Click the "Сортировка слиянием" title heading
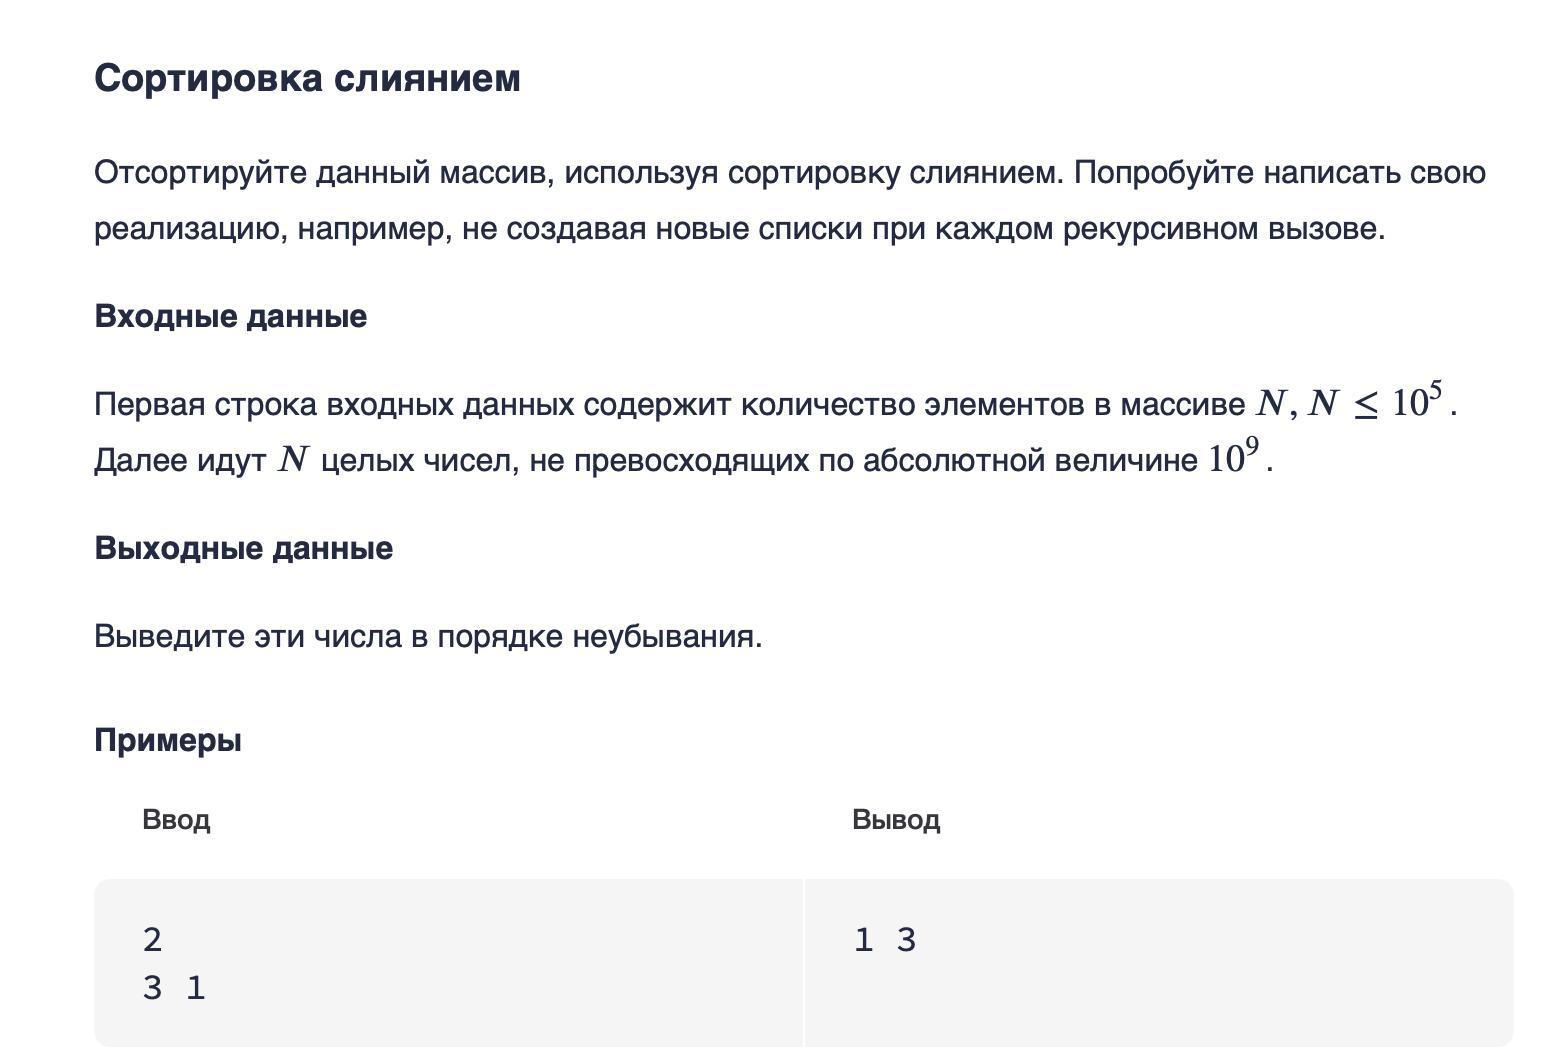1560x1058 pixels. click(307, 78)
